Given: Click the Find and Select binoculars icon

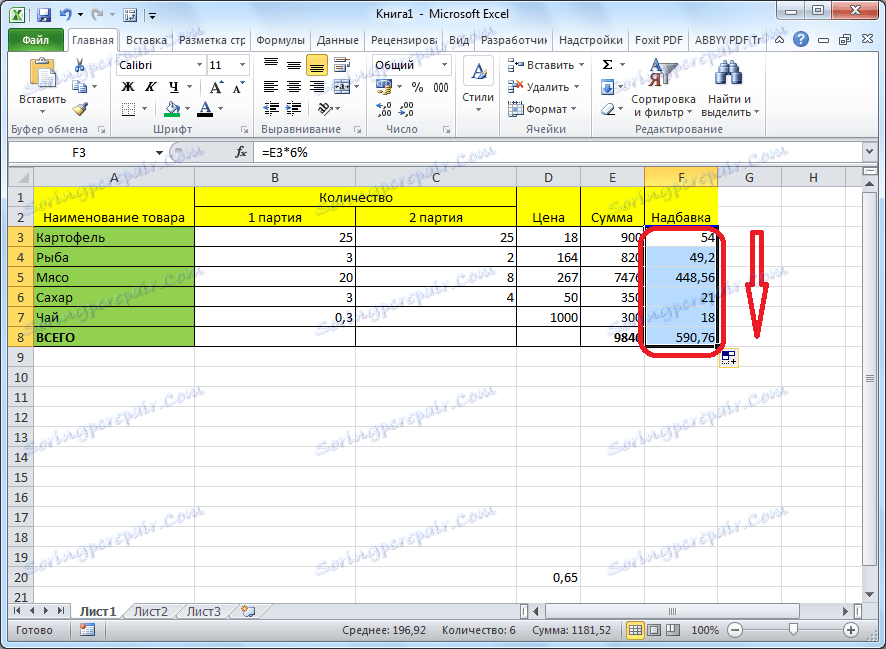Looking at the screenshot, I should coord(728,72).
